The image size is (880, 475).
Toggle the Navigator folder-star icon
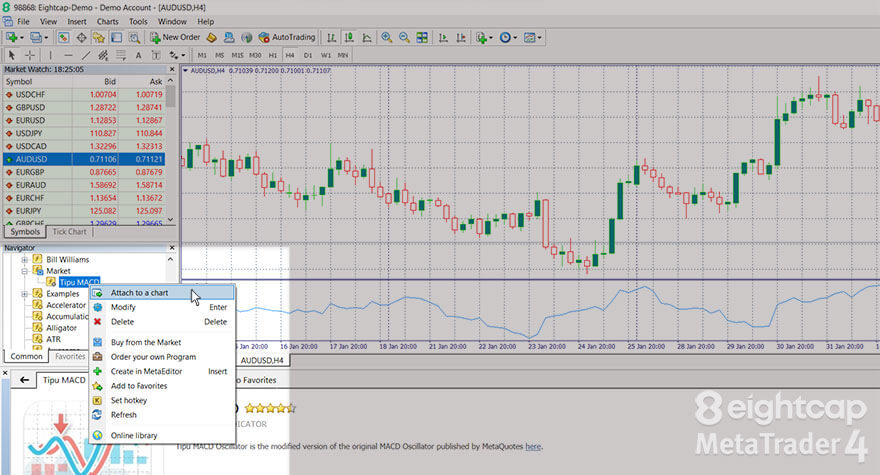(99, 38)
